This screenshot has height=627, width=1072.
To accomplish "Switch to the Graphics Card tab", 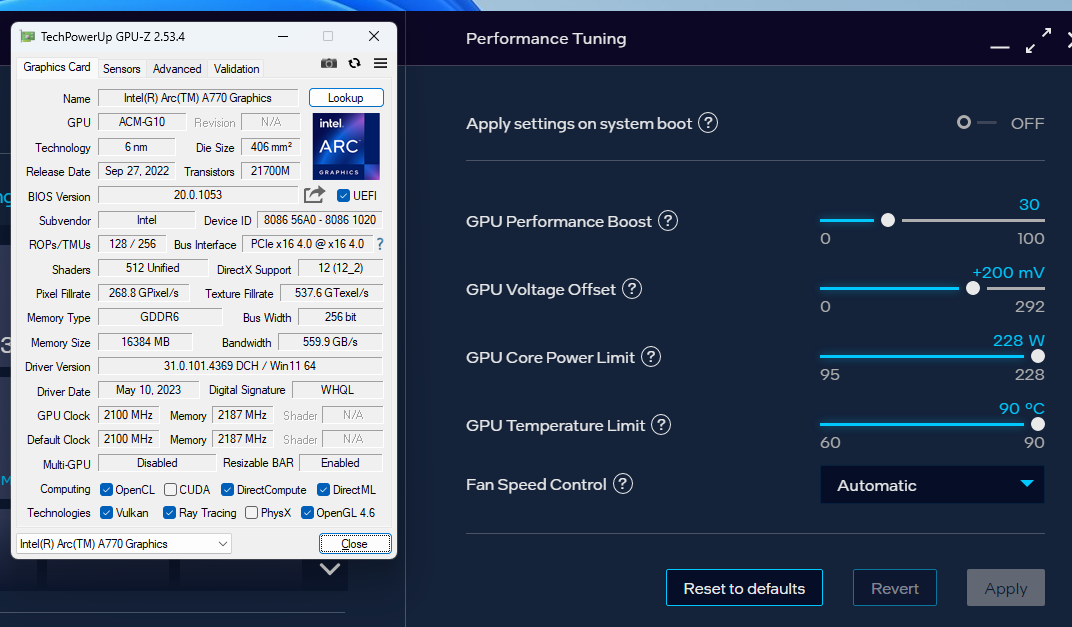I will tap(57, 67).
